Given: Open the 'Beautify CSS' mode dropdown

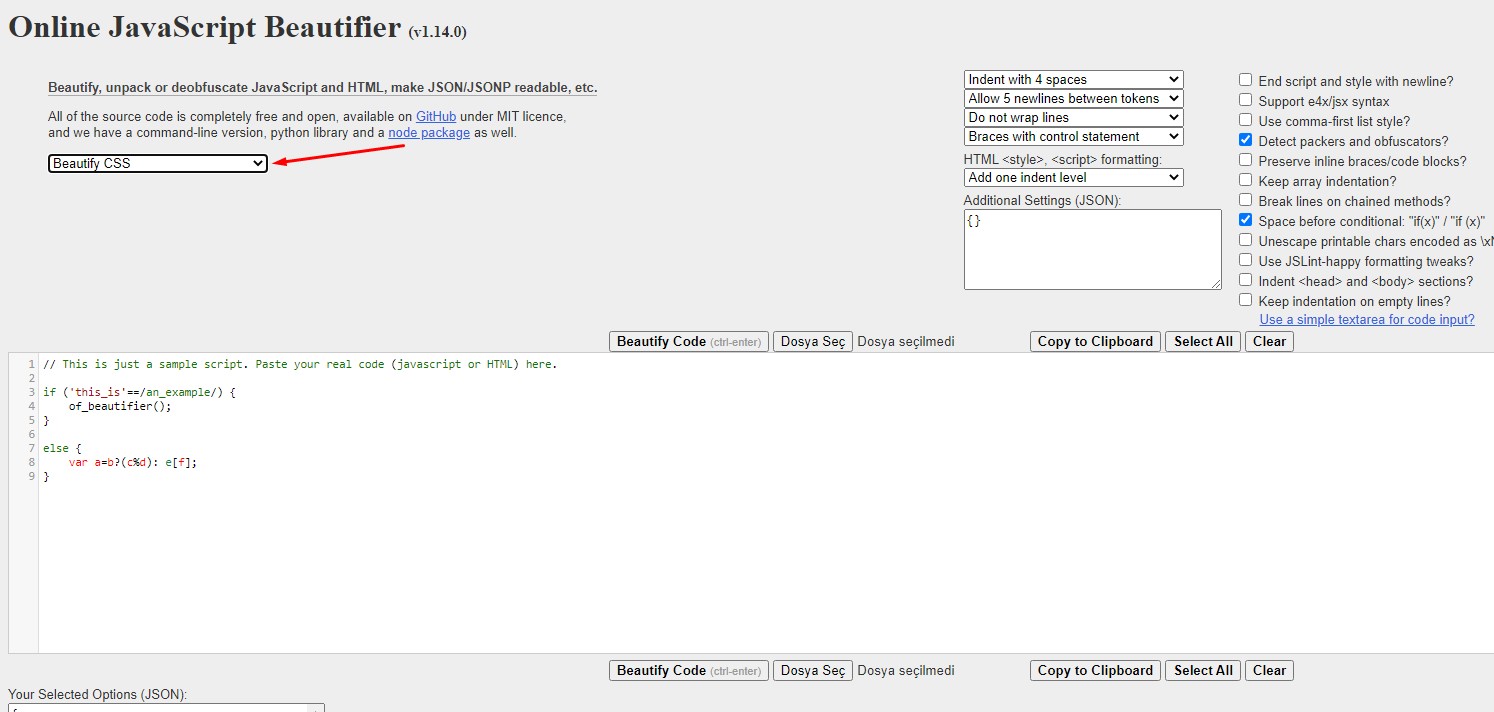Looking at the screenshot, I should coord(157,162).
